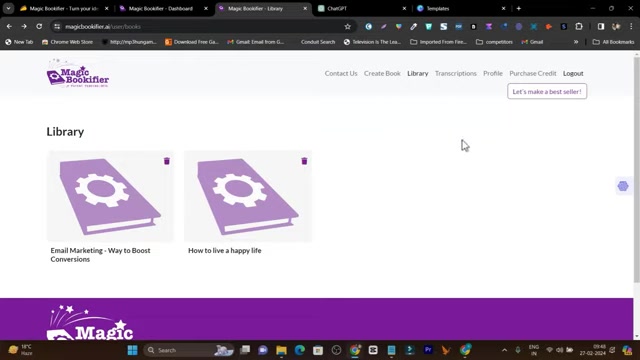Open the Download Free Ga... bookmark

point(192,42)
